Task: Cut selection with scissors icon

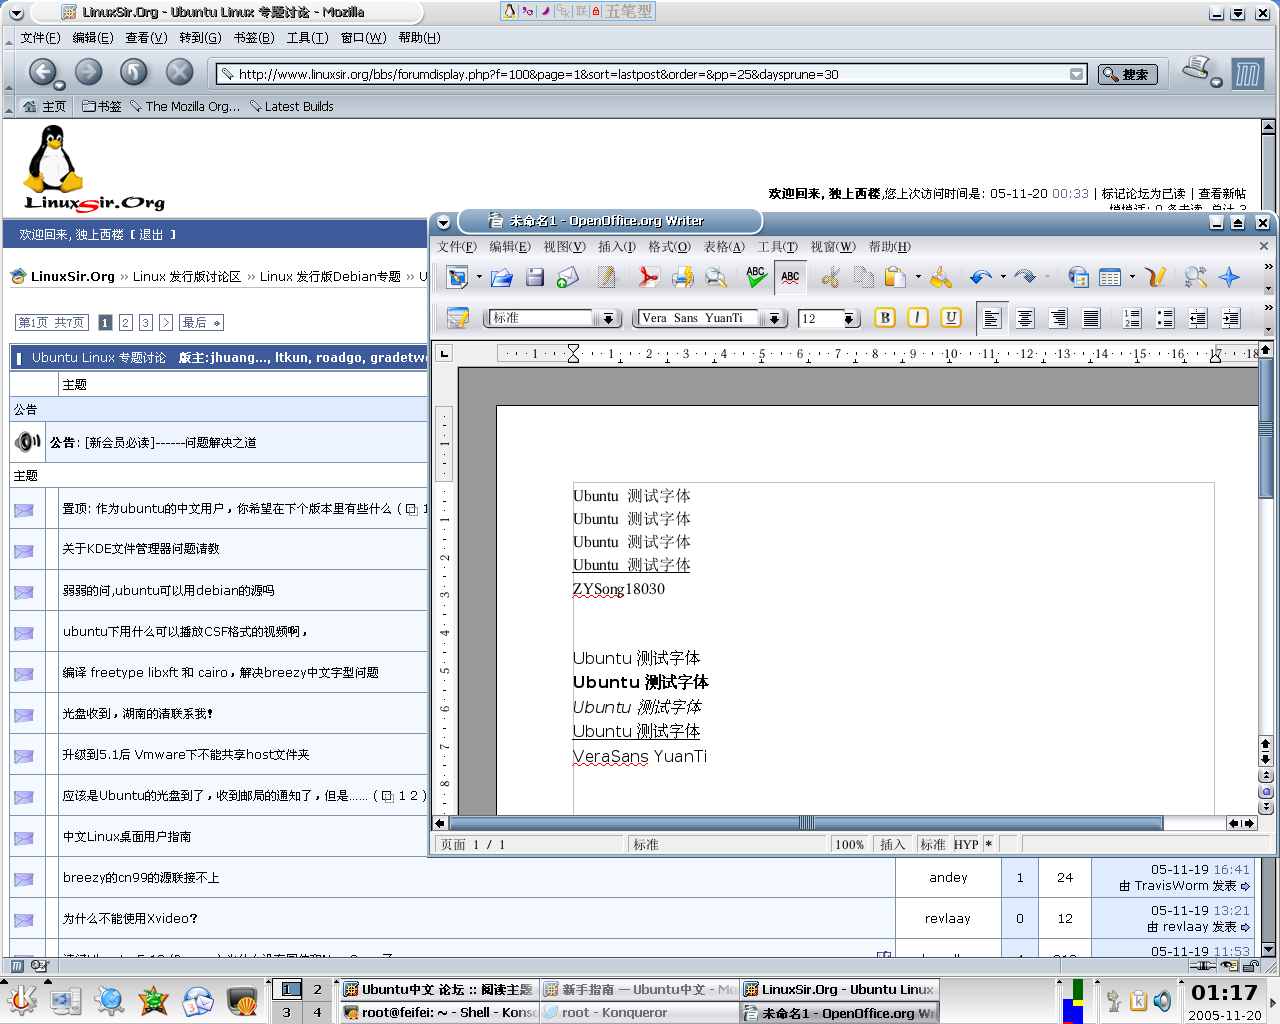Action: click(x=830, y=277)
